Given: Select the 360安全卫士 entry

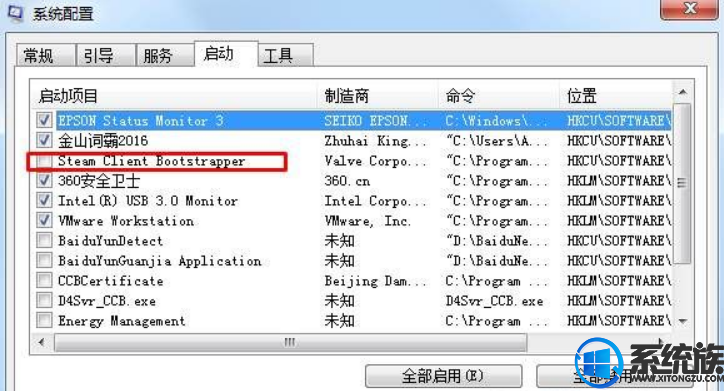Looking at the screenshot, I should click(98, 180).
